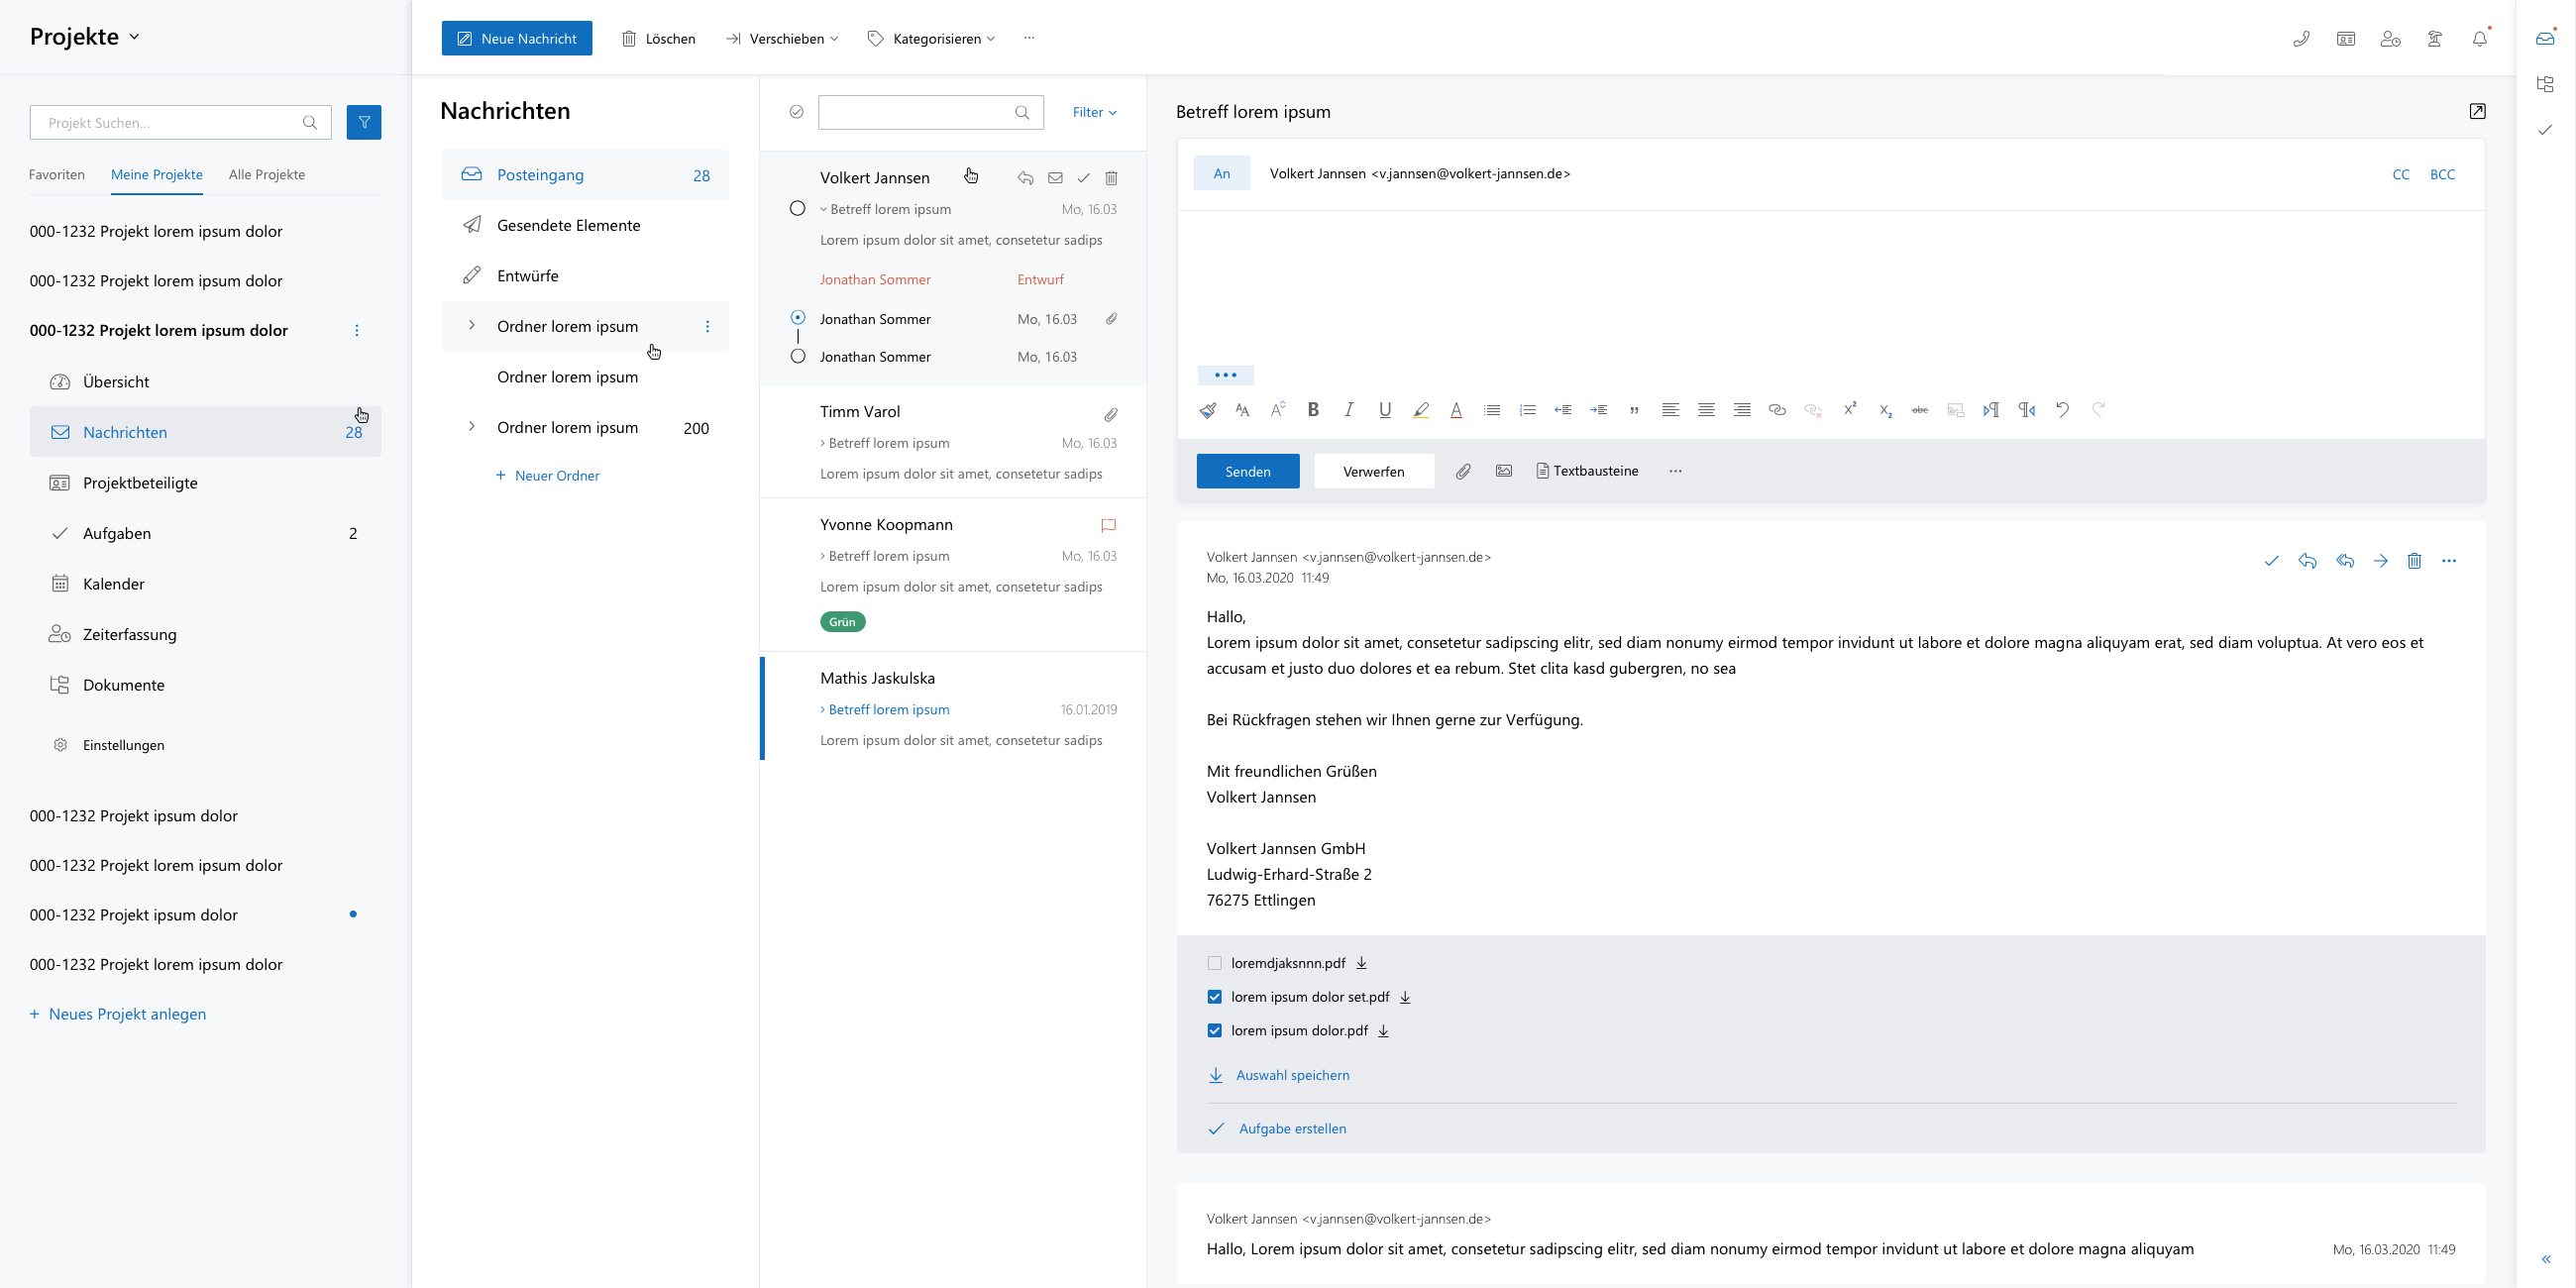This screenshot has width=2576, height=1288.
Task: Apply strikethrough formatting
Action: [x=1920, y=409]
